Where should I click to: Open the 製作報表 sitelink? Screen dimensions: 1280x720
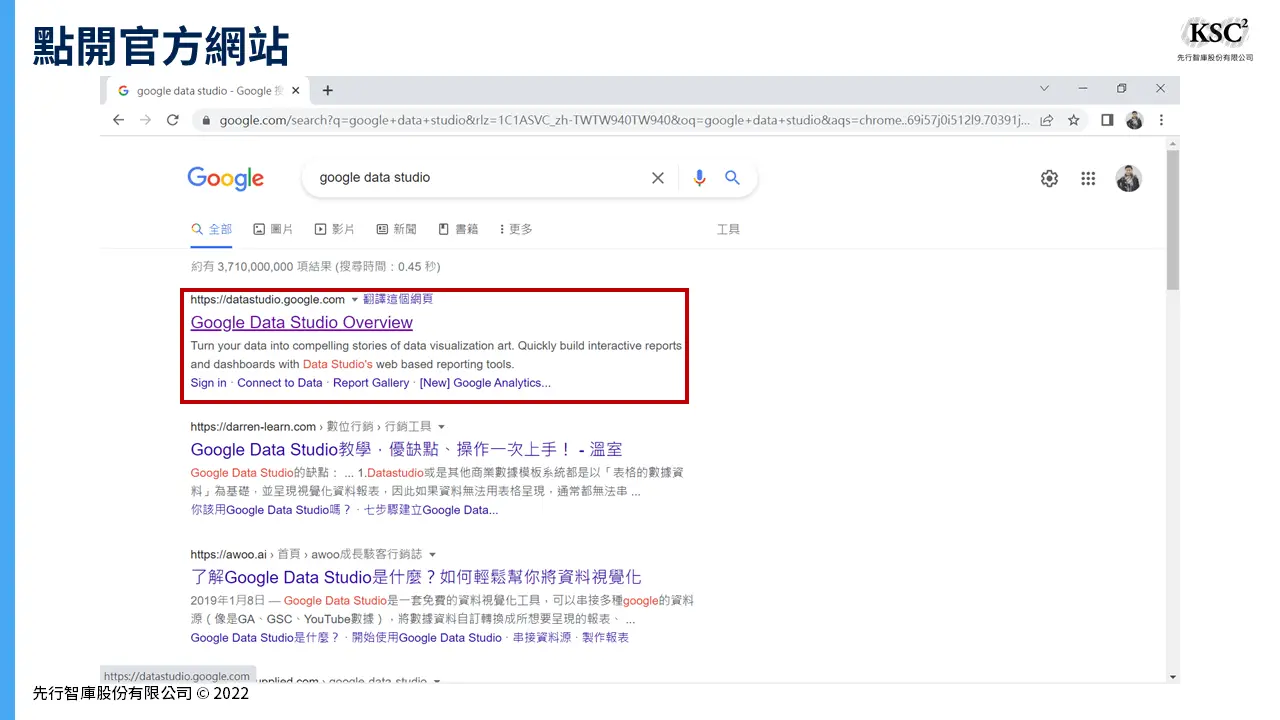click(x=605, y=638)
